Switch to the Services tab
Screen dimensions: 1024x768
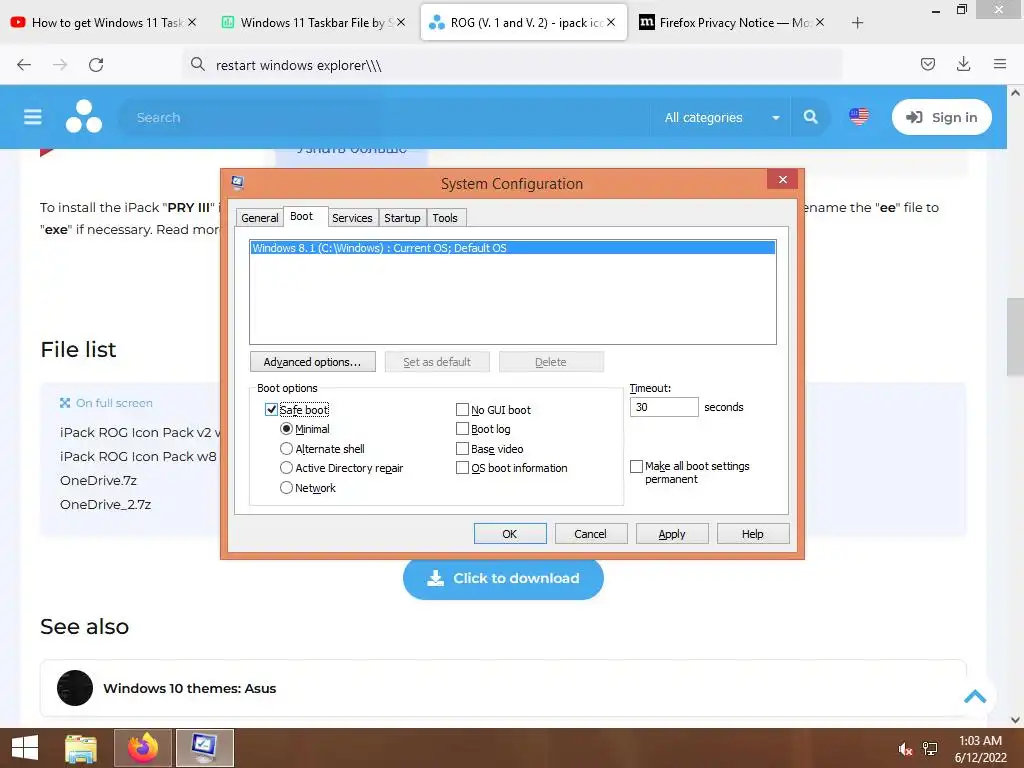click(x=352, y=218)
